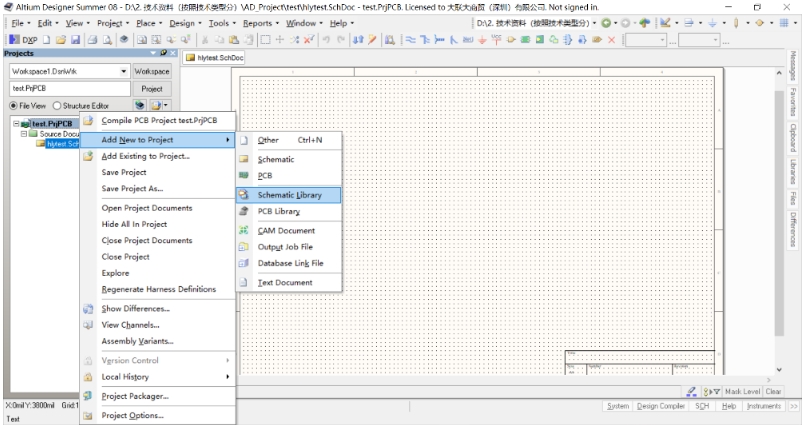Open Print Preview from the toolbar
This screenshot has width=804, height=425.
pyautogui.click(x=107, y=39)
